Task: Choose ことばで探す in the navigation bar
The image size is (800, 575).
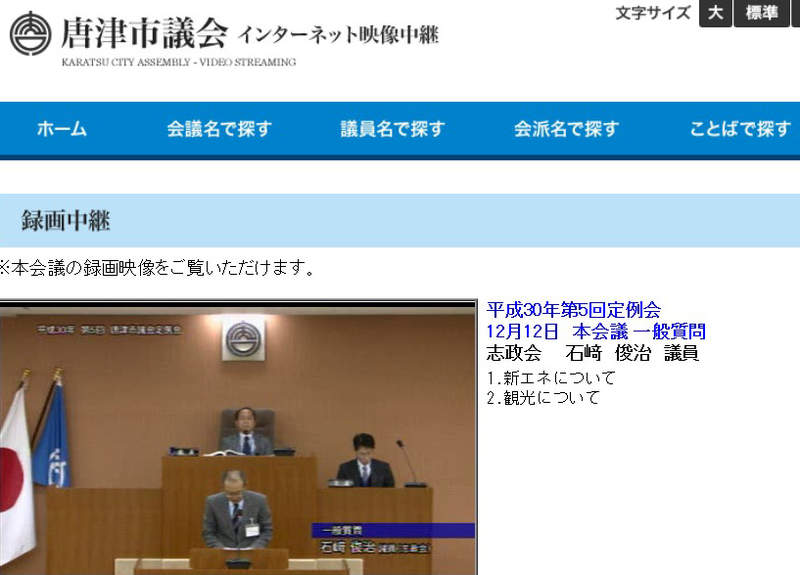Action: [739, 129]
